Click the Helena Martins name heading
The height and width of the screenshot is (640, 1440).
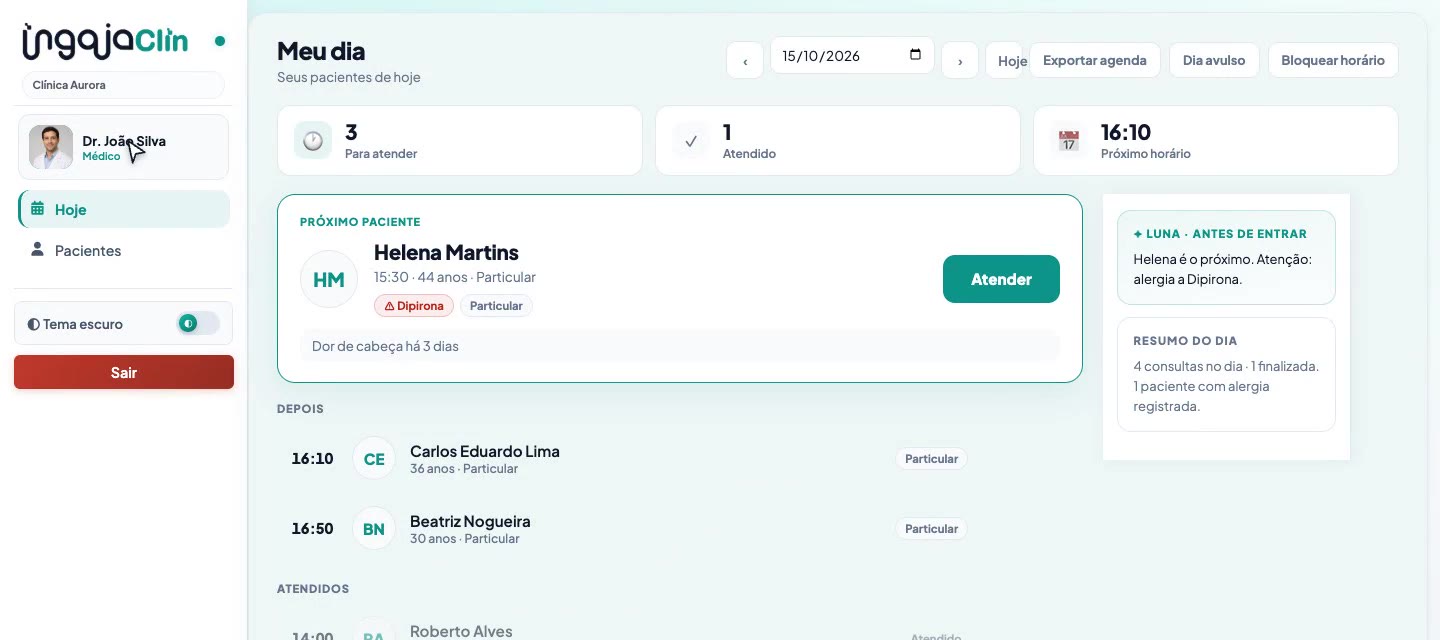click(446, 252)
